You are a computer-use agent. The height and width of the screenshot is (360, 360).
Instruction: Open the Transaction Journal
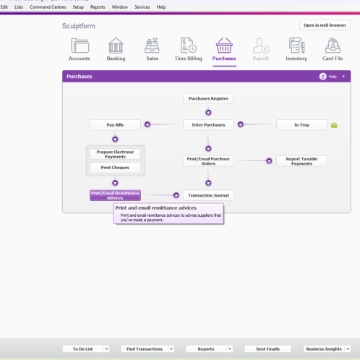pyautogui.click(x=208, y=195)
